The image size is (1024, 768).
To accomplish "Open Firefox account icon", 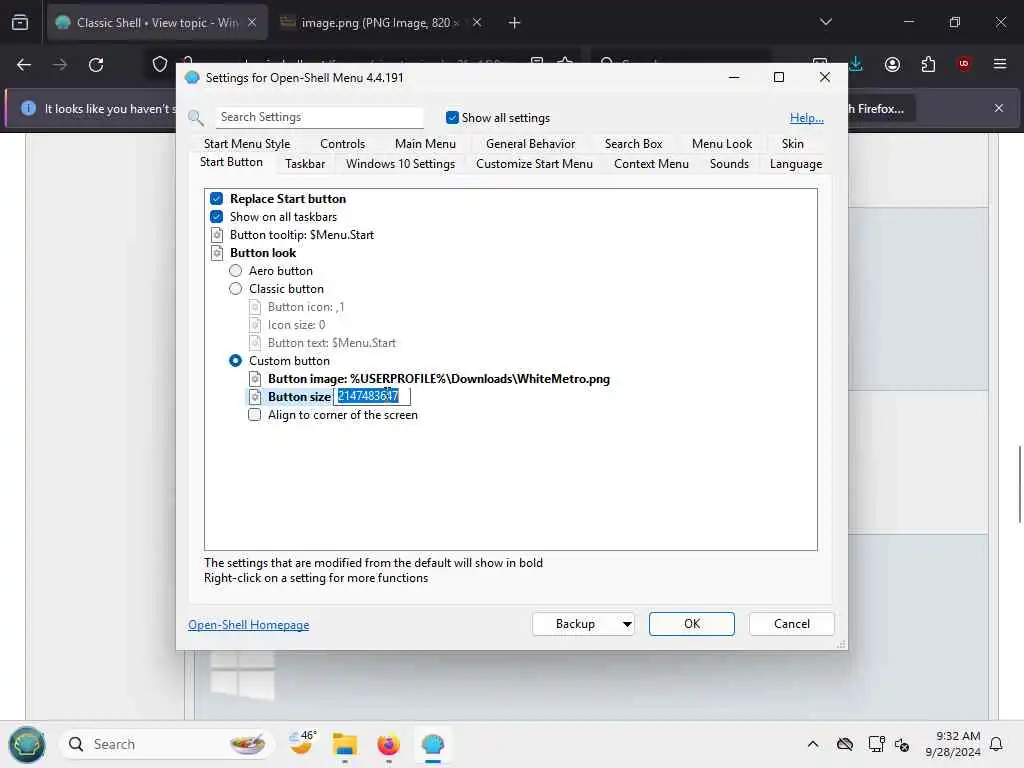I will (892, 64).
